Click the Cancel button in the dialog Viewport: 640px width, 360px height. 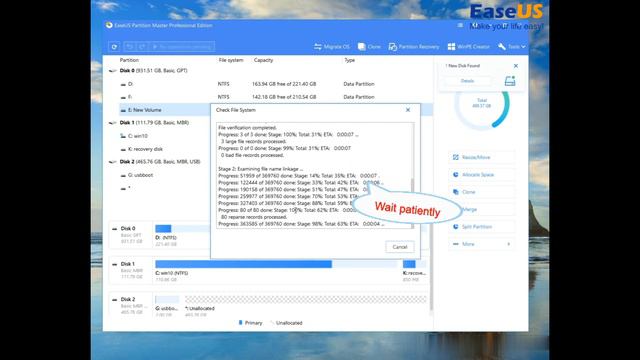[400, 247]
